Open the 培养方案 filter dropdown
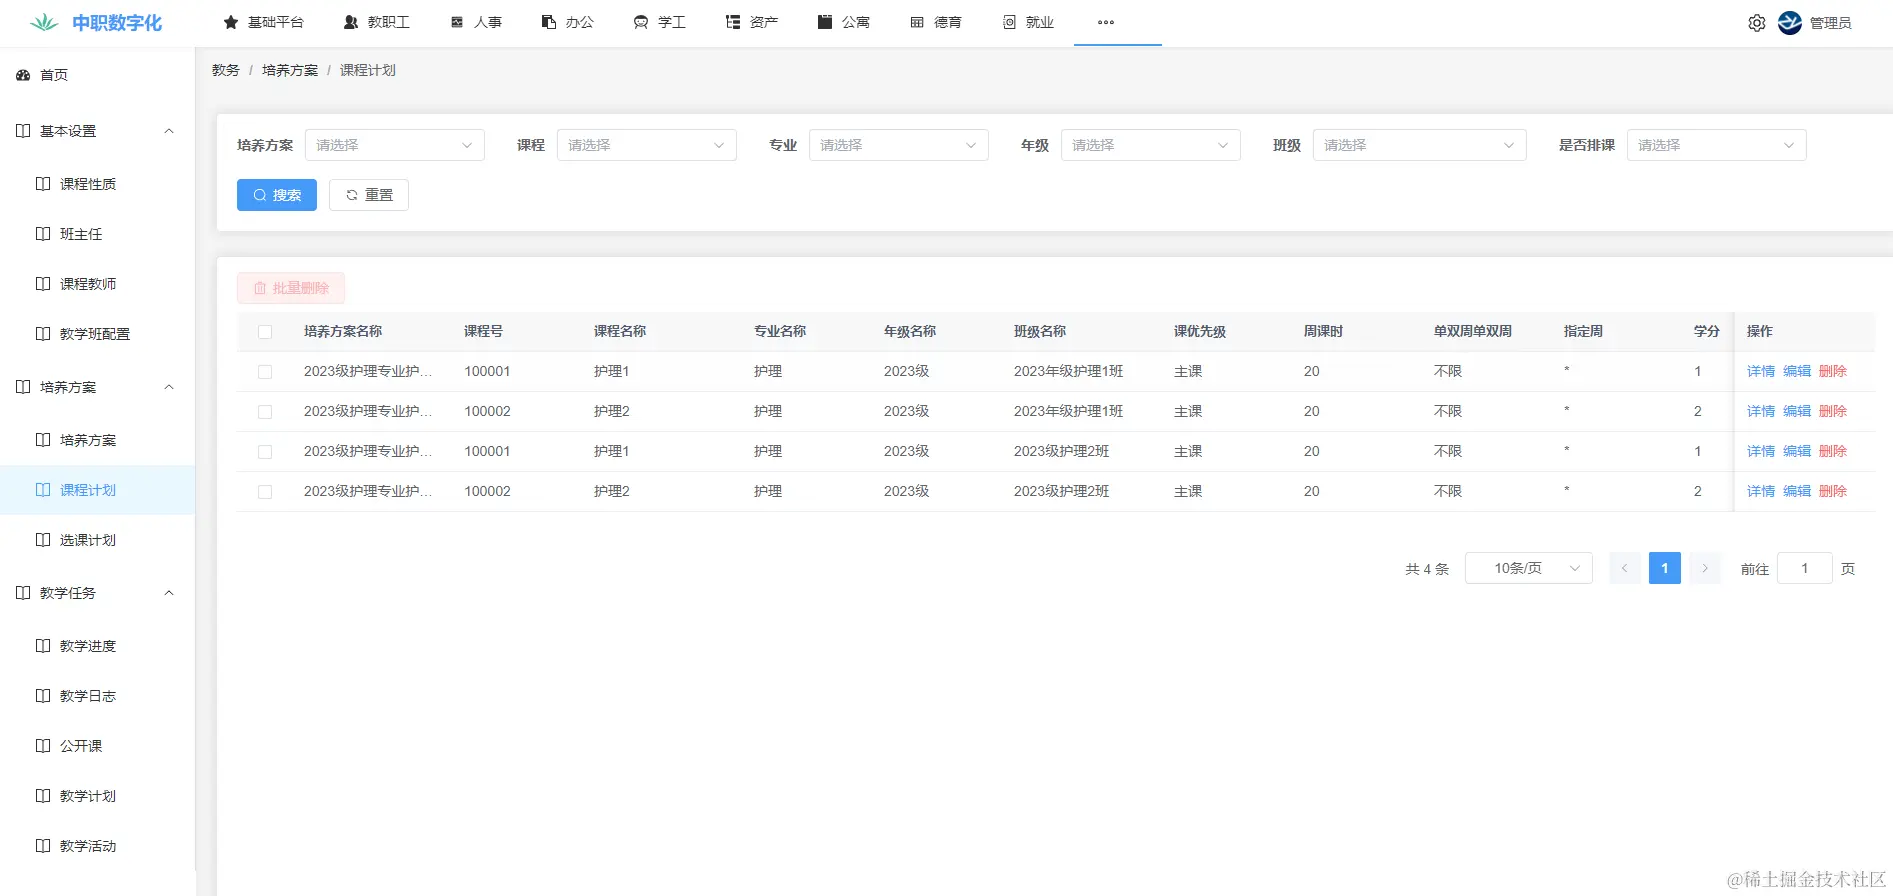The height and width of the screenshot is (896, 1893). click(x=395, y=145)
